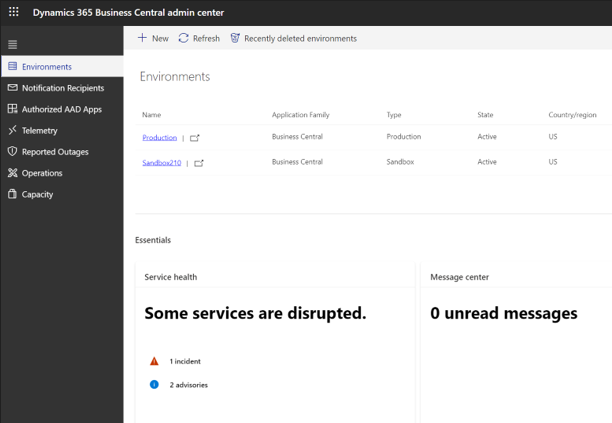Click the Reported Outages shield icon
This screenshot has height=423, width=612.
(12, 151)
